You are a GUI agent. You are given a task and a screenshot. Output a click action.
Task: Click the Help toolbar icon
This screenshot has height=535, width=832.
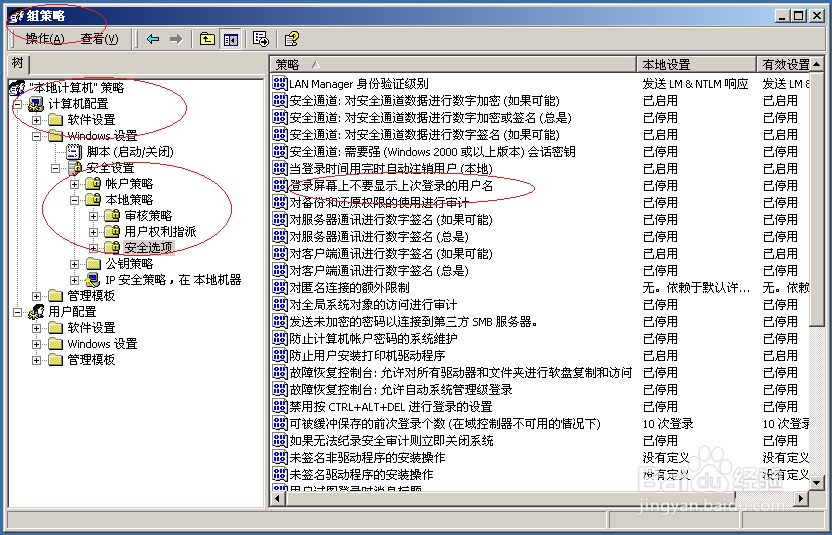point(291,39)
